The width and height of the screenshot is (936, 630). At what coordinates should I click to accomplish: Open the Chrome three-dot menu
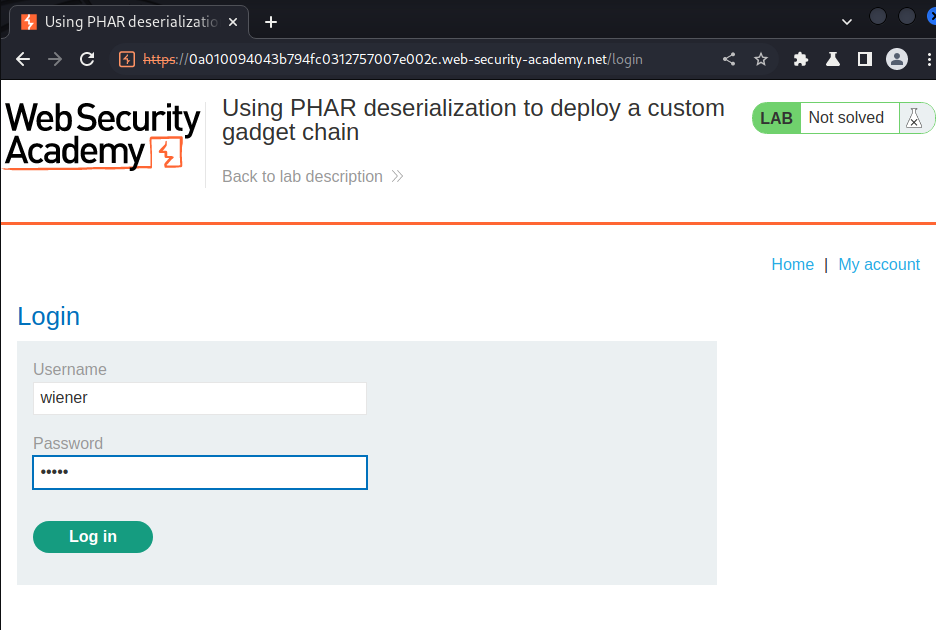pos(928,59)
